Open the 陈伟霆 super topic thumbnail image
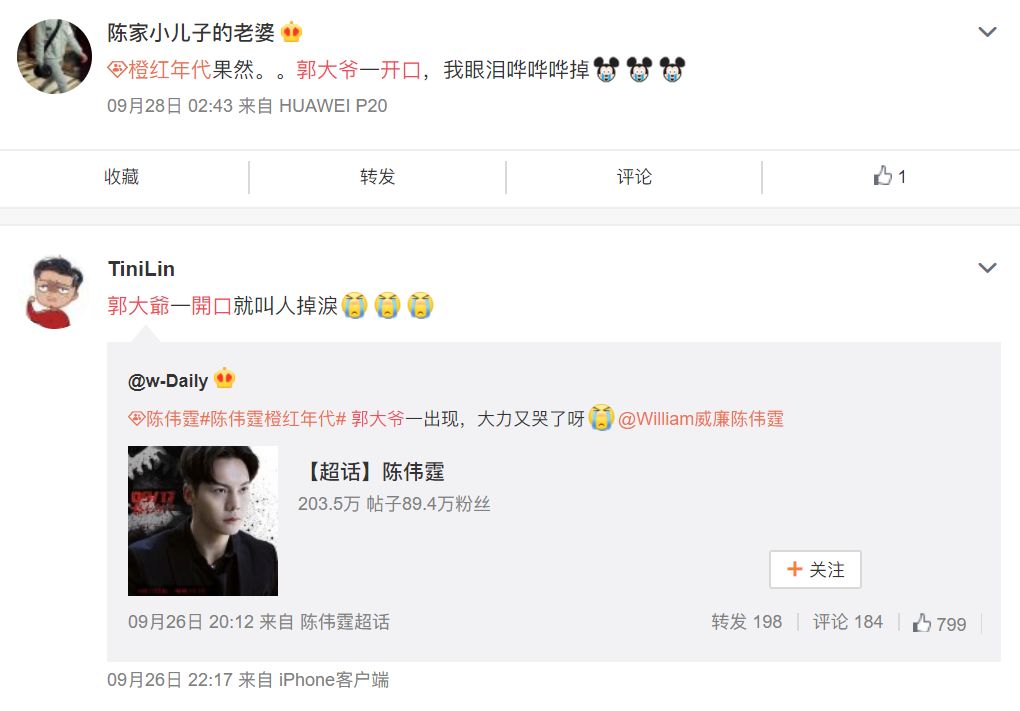The image size is (1020, 711). point(203,520)
